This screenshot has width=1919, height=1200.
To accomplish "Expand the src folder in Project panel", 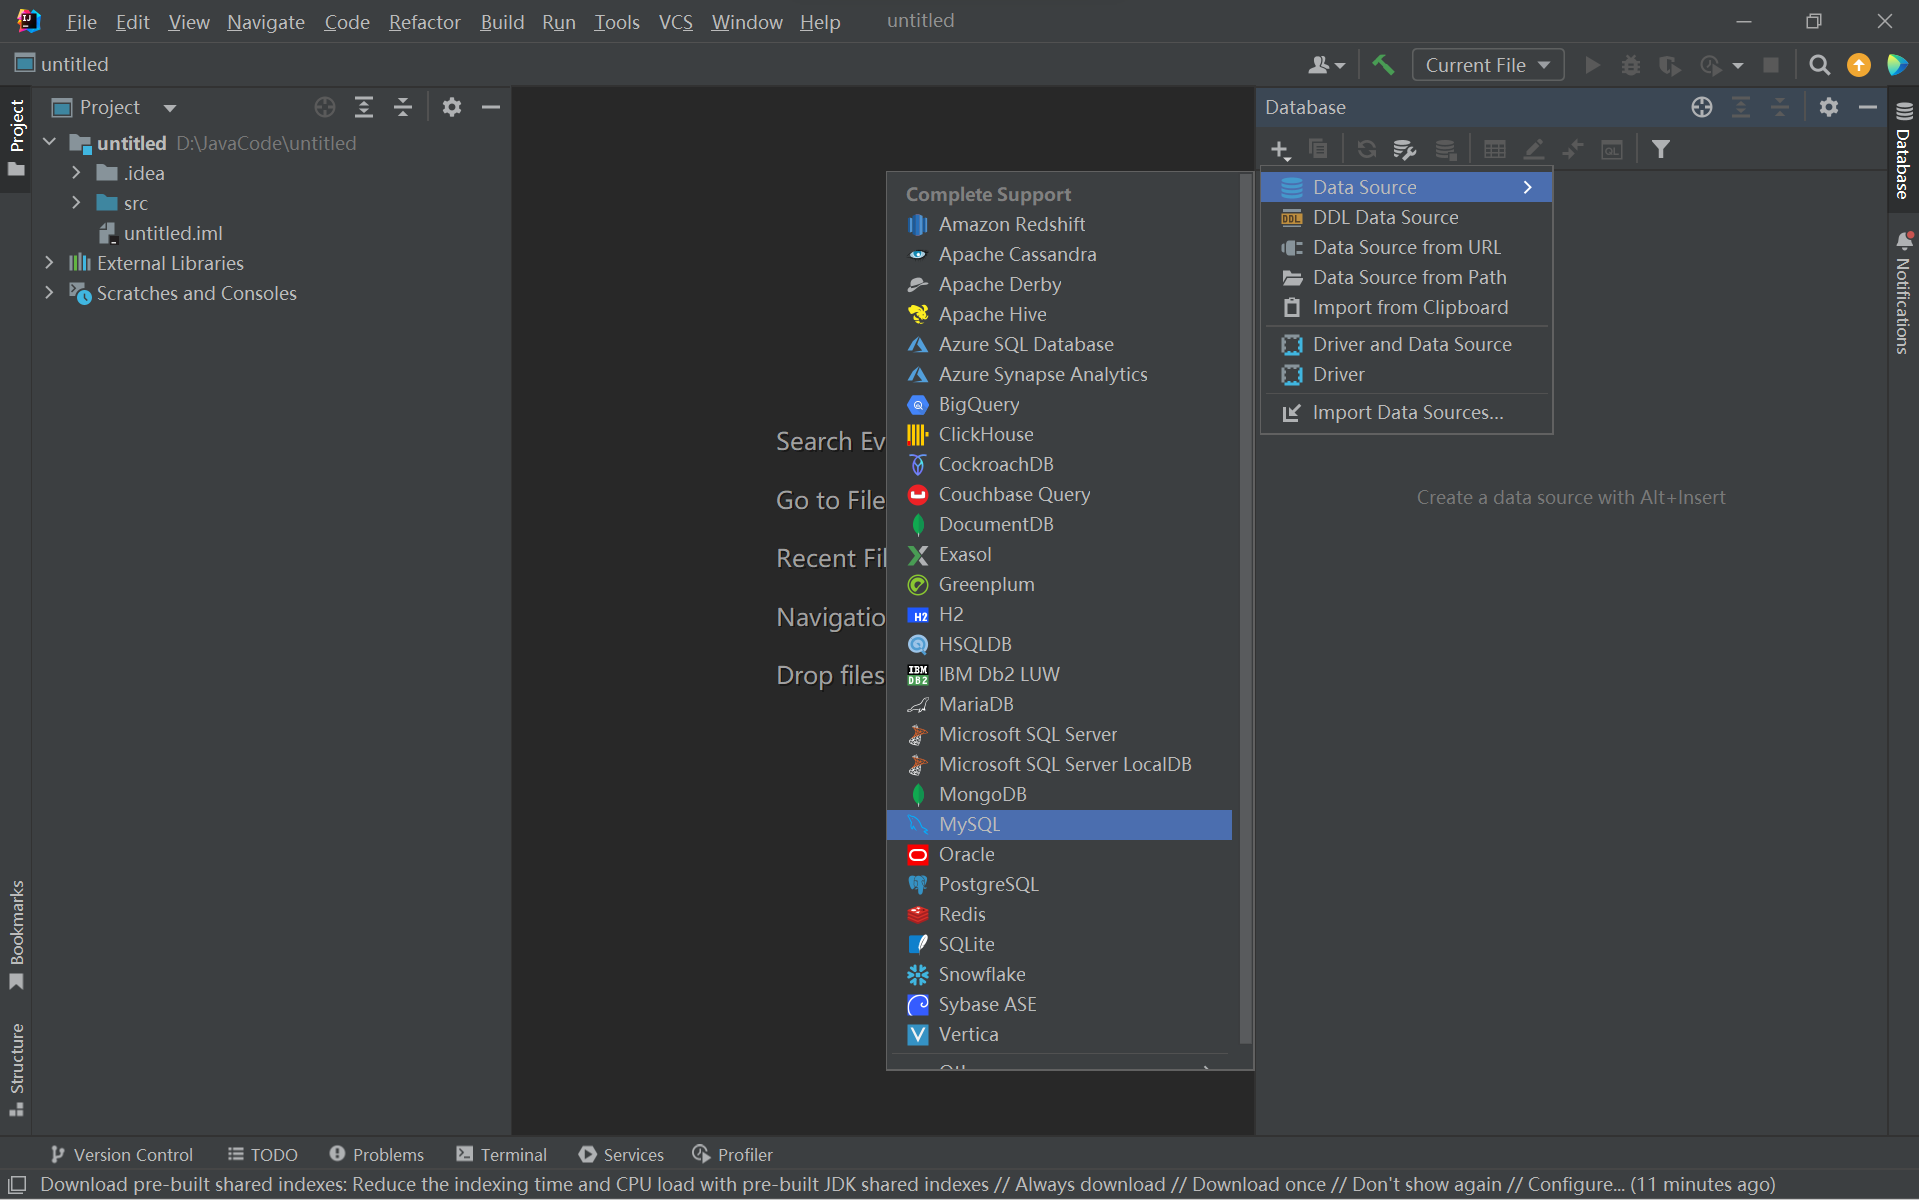I will click(76, 202).
